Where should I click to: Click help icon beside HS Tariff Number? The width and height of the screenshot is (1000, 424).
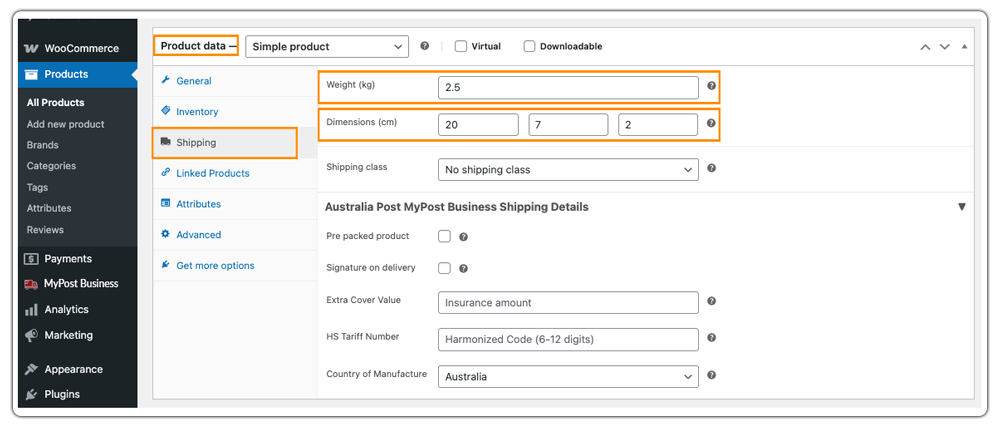click(x=711, y=338)
